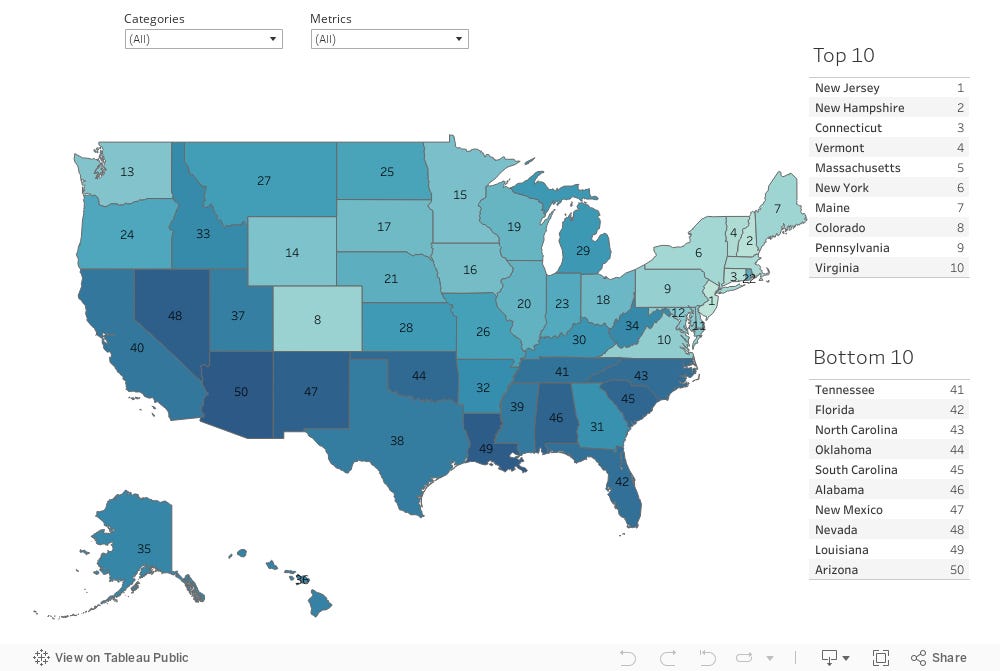Select North Carolina row in Bottom 10
Viewport: 1000px width, 671px height.
pyautogui.click(x=889, y=430)
